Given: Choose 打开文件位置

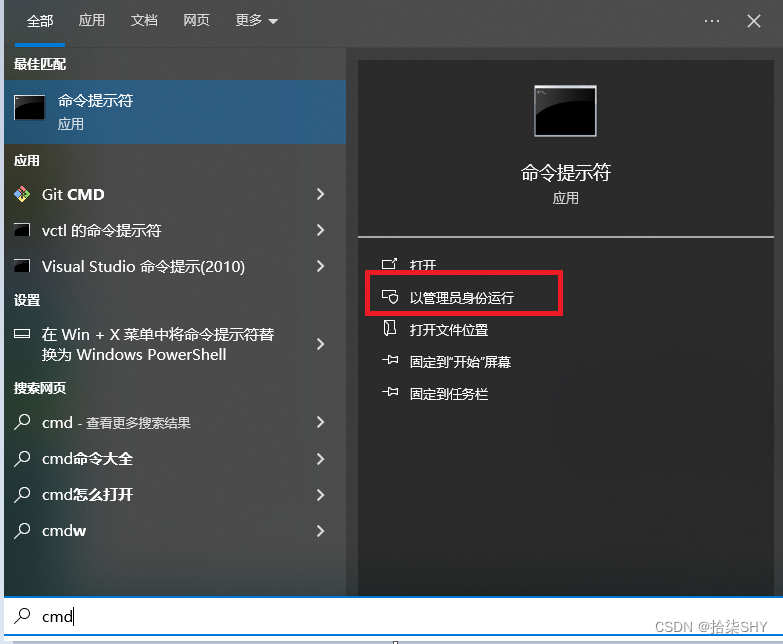Looking at the screenshot, I should pos(448,329).
